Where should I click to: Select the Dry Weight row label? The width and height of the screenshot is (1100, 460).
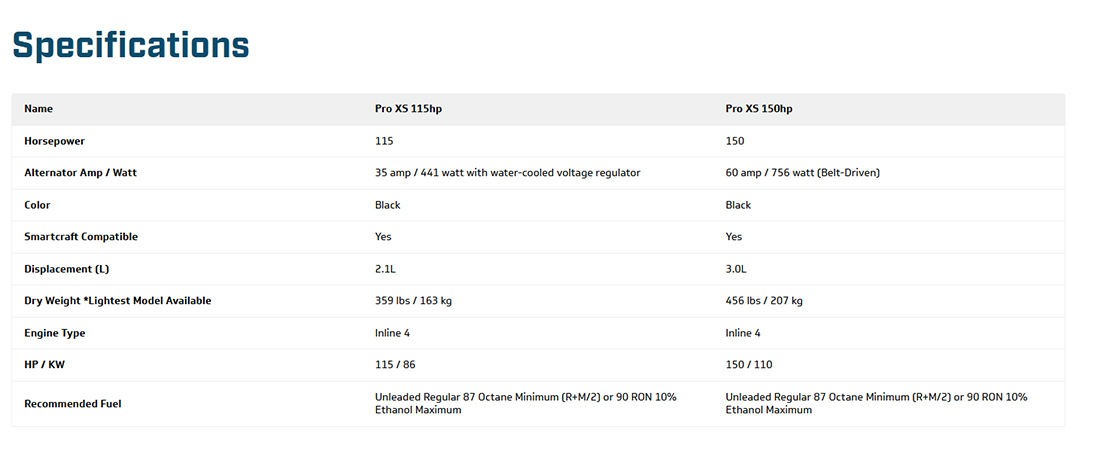click(118, 301)
